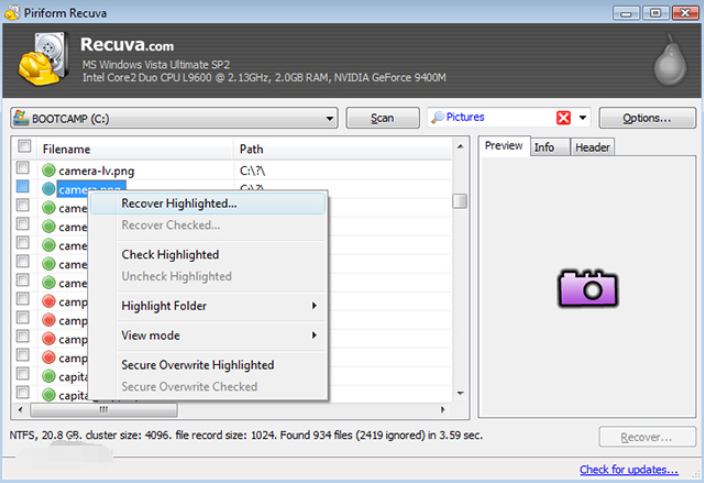Screen dimensions: 704x483
Task: Click the Recover... button
Action: coord(647,437)
